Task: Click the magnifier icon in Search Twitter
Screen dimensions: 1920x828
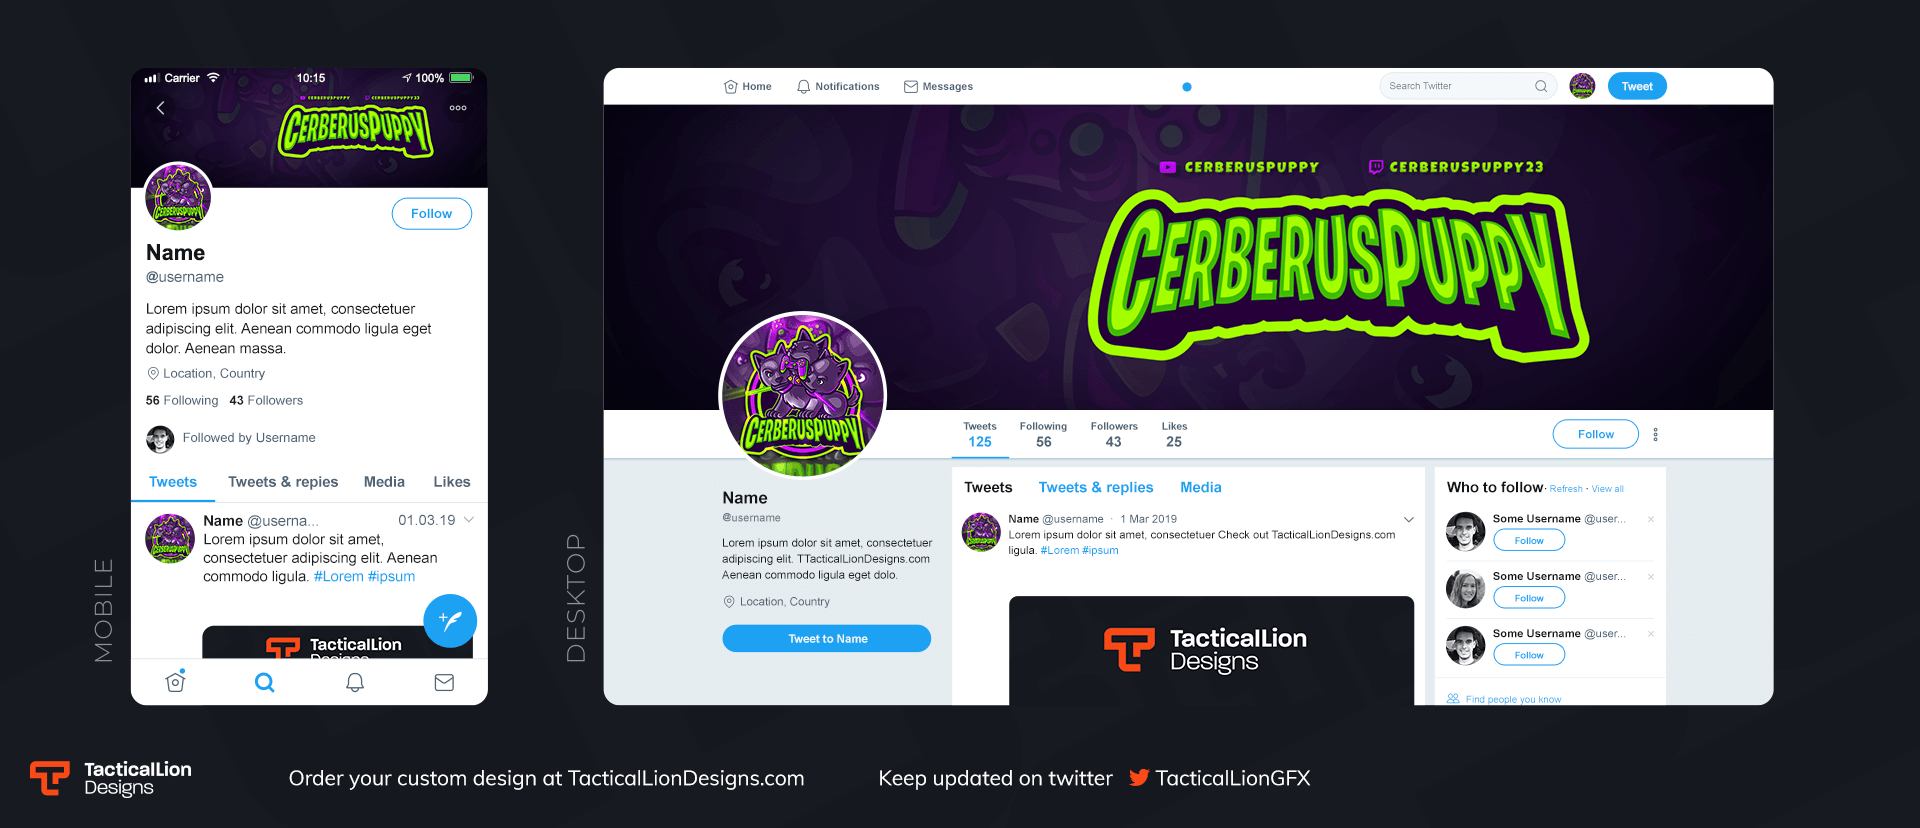Action: coord(1541,86)
